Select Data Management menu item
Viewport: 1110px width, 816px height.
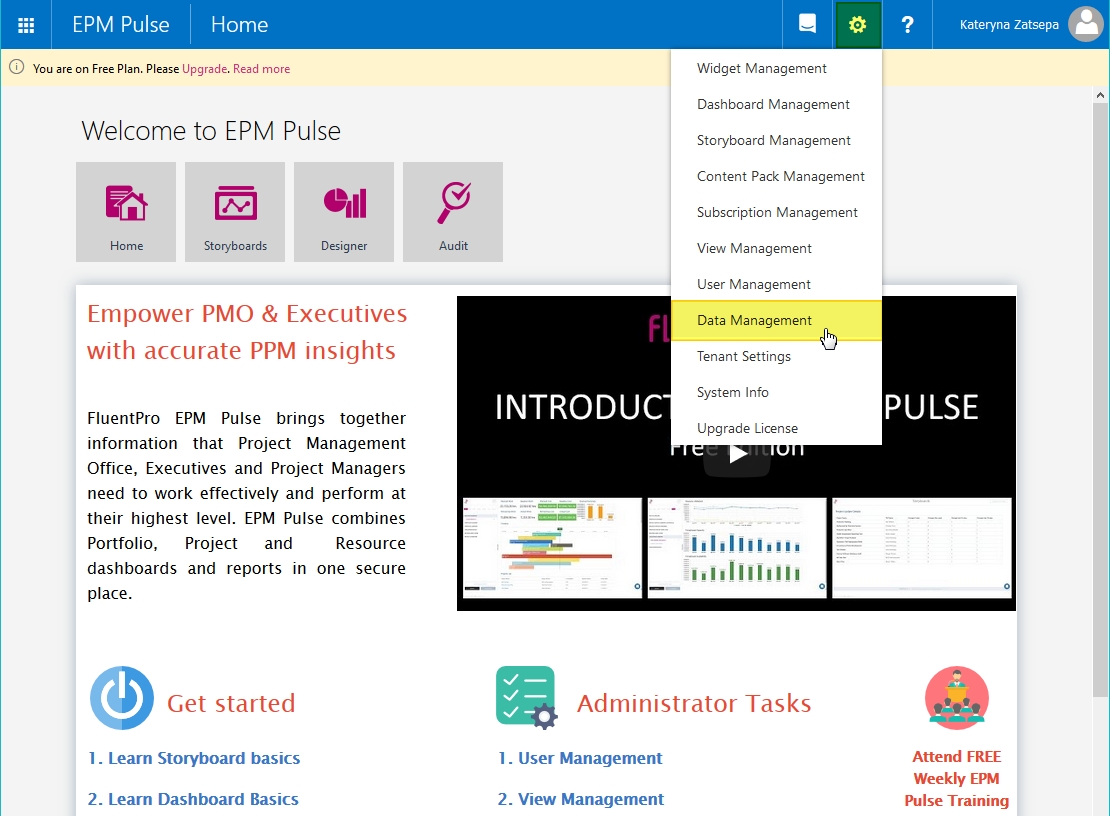pos(777,321)
